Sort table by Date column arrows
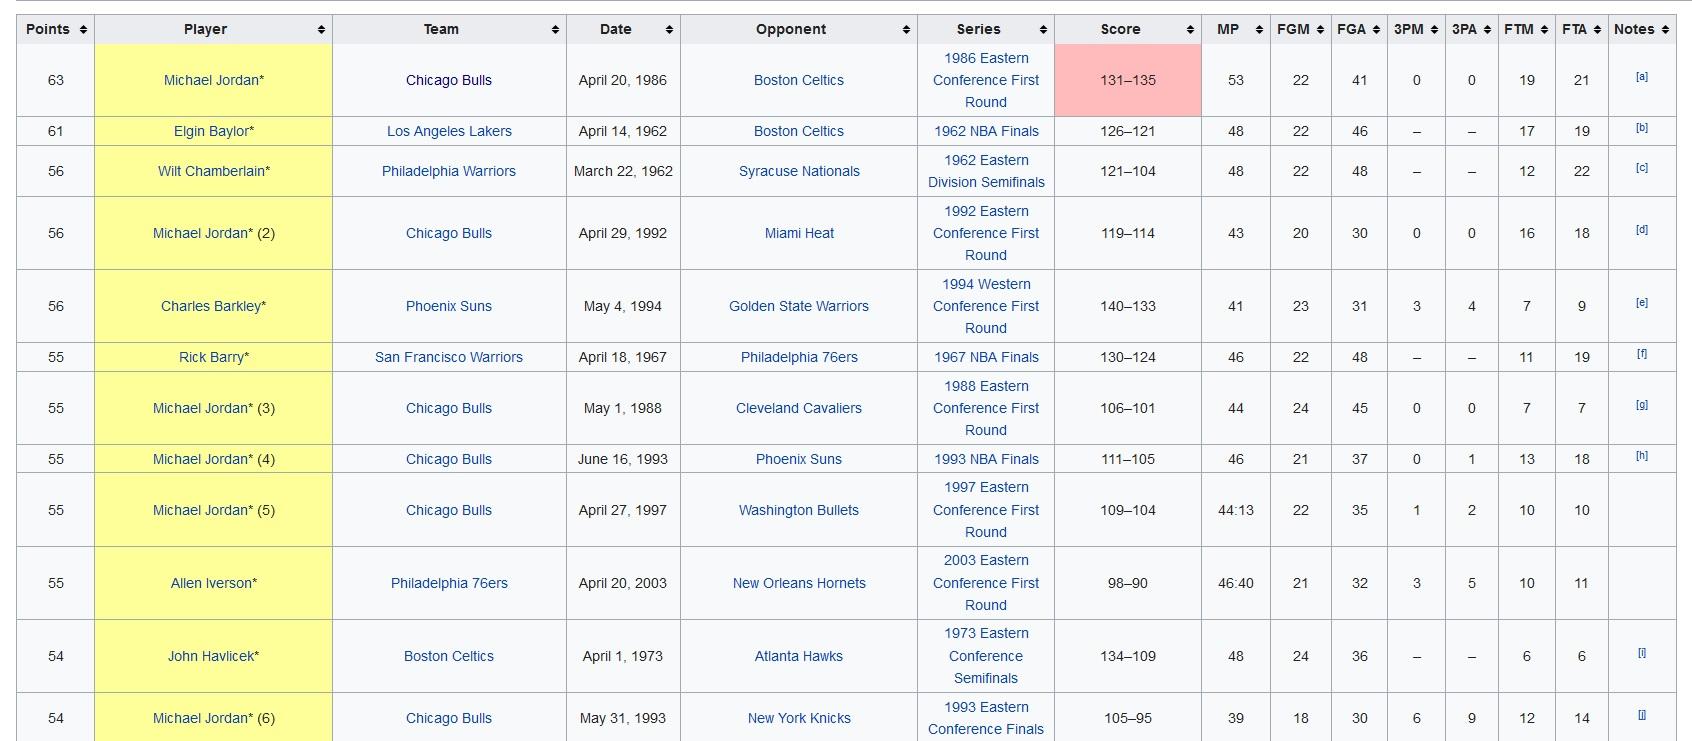Viewport: 1692px width, 741px height. [x=669, y=30]
